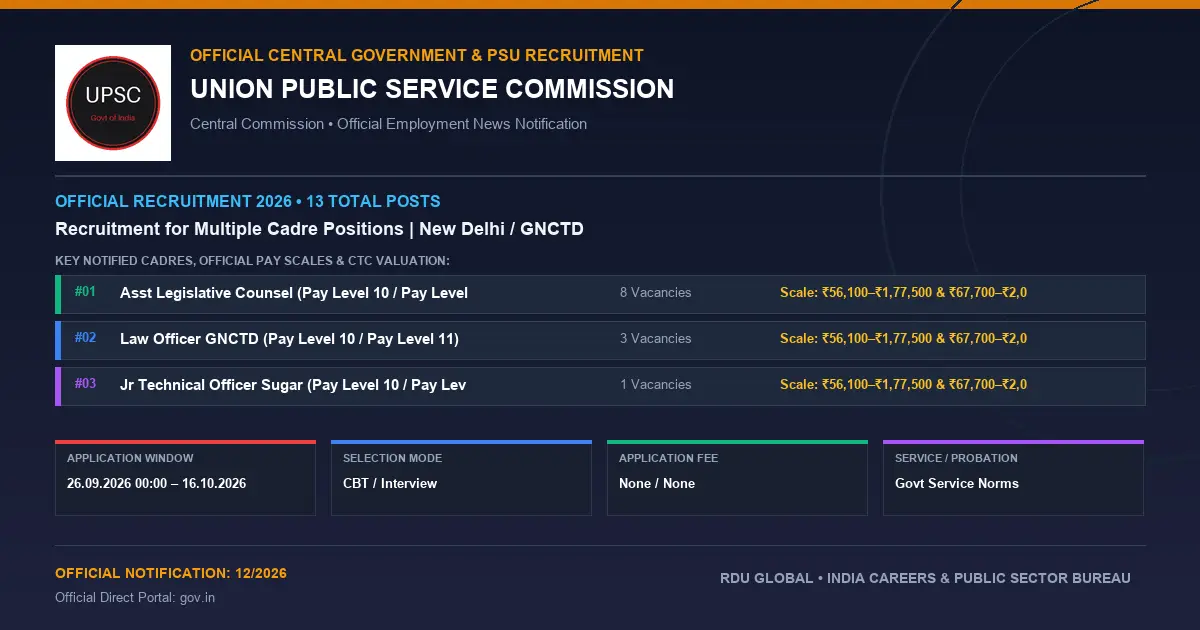This screenshot has width=1200, height=630.
Task: Click the 1 Vacancies label
Action: (x=655, y=385)
